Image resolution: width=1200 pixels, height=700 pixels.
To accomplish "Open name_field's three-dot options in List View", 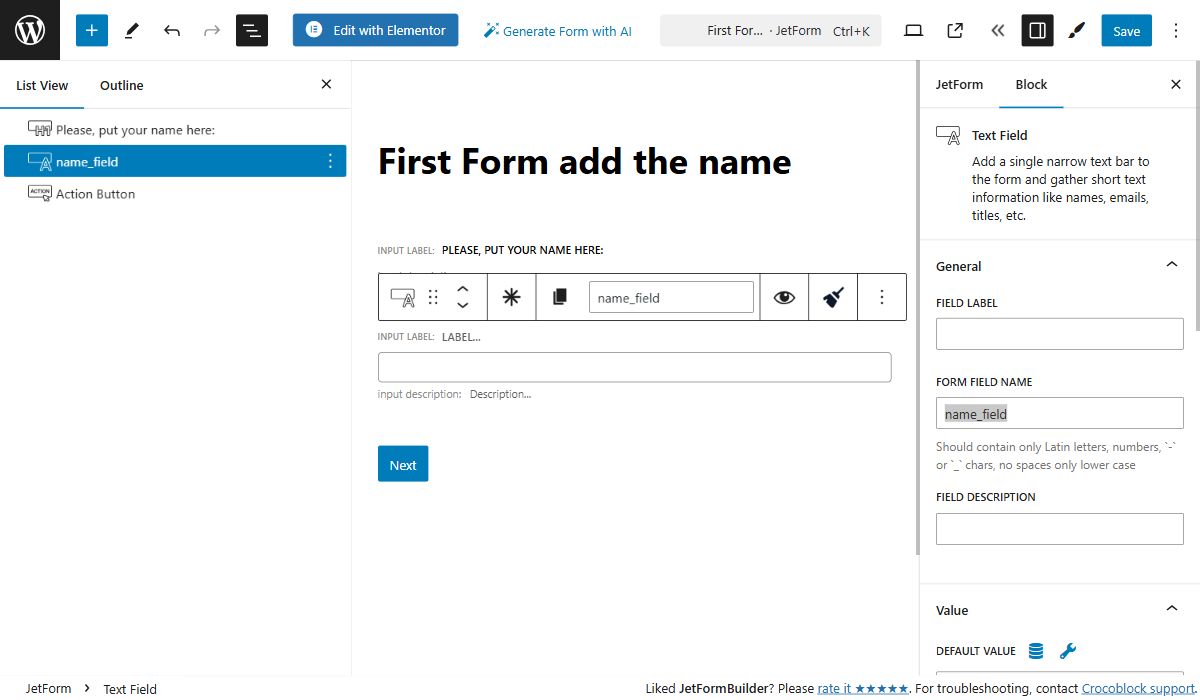I will pyautogui.click(x=331, y=161).
